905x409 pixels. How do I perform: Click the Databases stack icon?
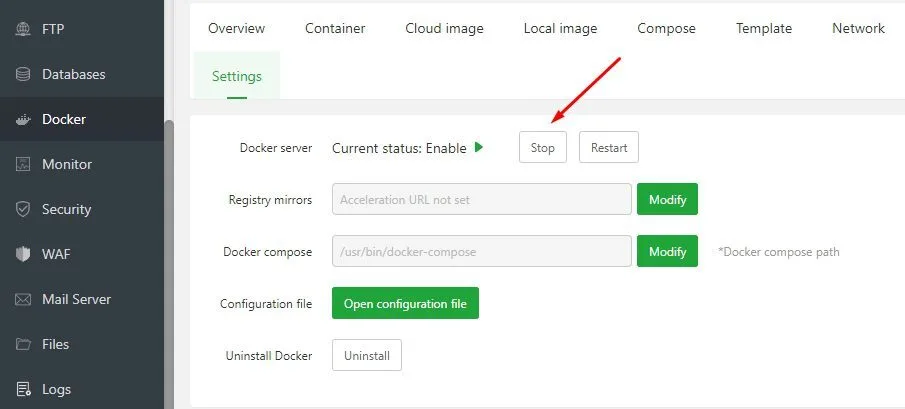coord(23,74)
